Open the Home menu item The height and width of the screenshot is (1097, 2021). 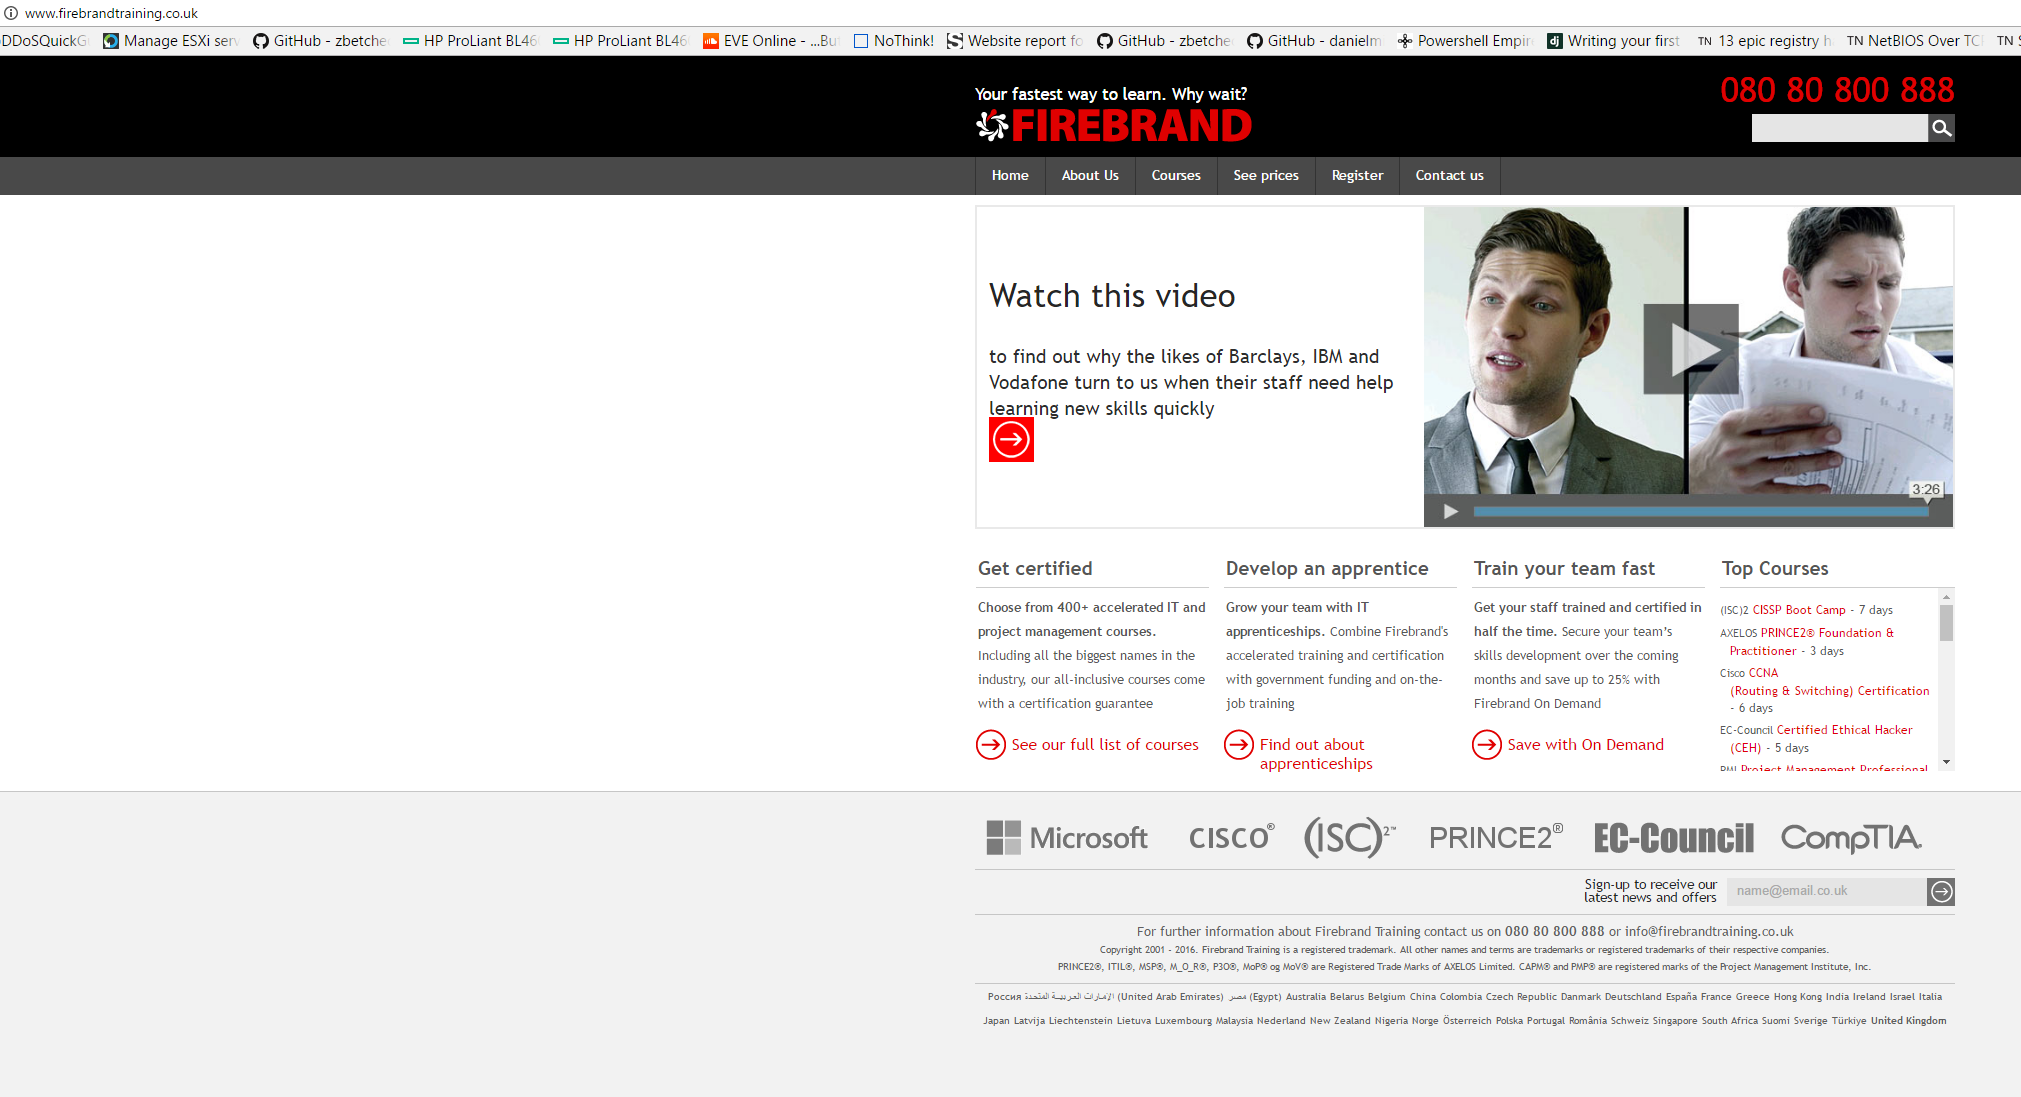pos(1010,176)
